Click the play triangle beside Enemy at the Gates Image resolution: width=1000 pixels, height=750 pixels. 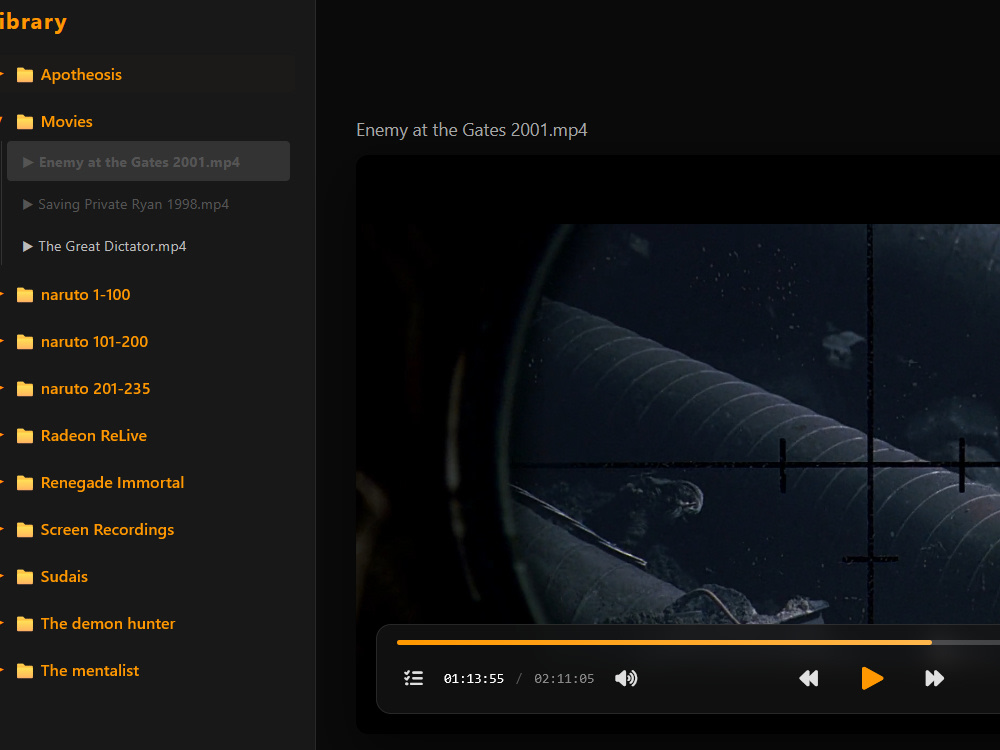point(28,162)
